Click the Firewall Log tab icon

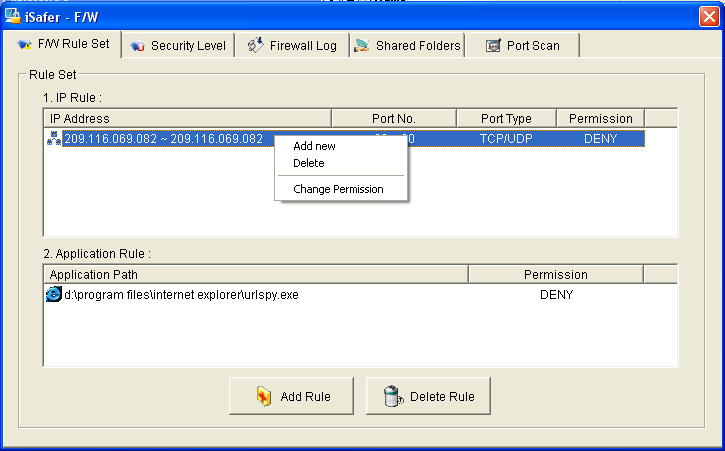(x=255, y=46)
